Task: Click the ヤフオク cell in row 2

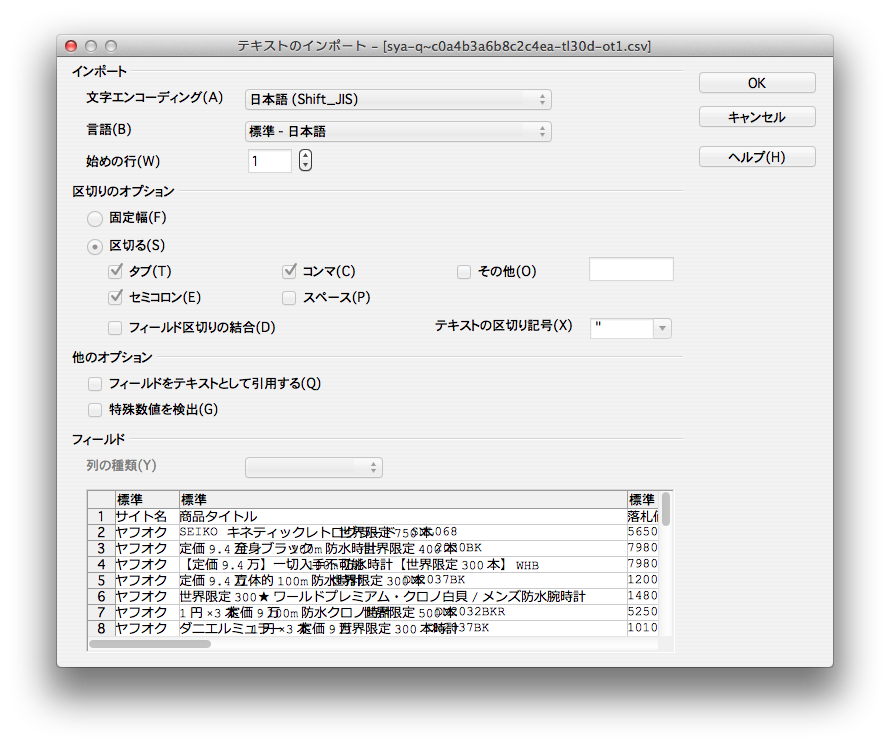Action: pyautogui.click(x=146, y=532)
